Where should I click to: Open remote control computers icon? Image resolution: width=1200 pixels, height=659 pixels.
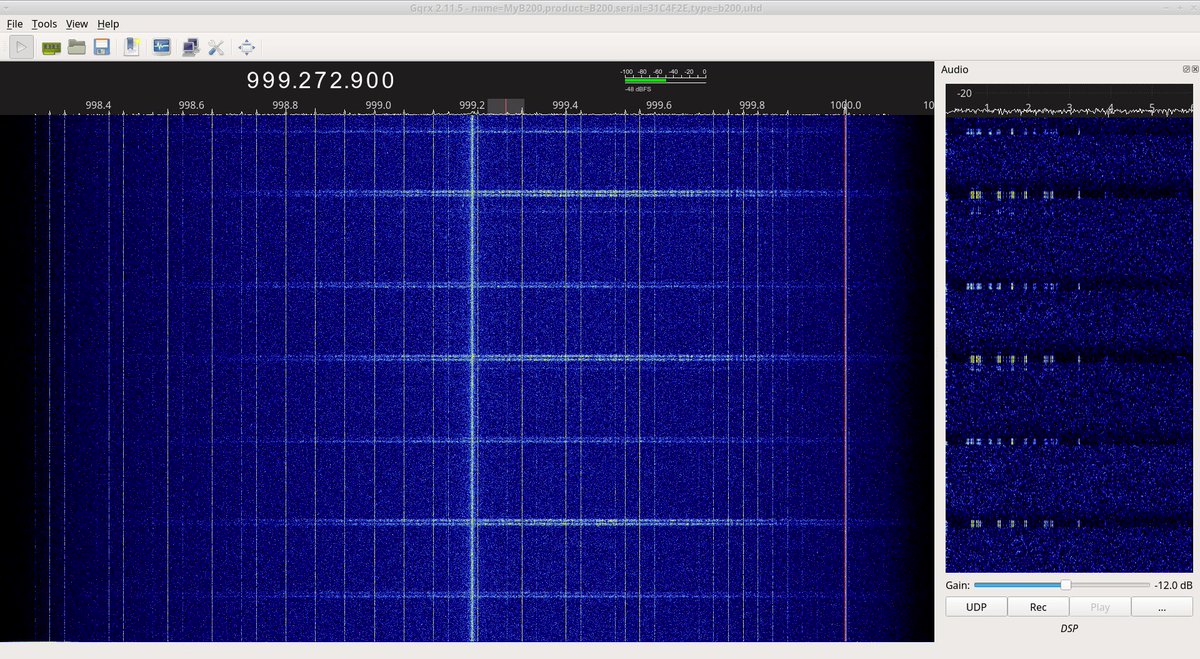(190, 47)
